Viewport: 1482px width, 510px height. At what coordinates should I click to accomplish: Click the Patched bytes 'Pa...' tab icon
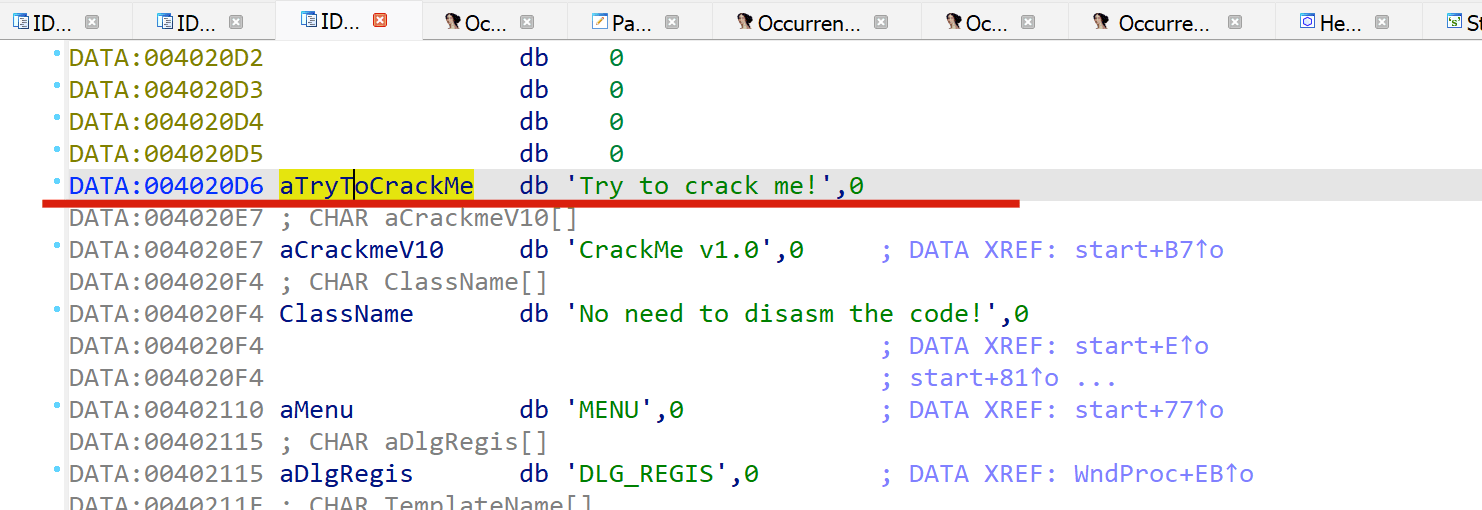(x=600, y=22)
